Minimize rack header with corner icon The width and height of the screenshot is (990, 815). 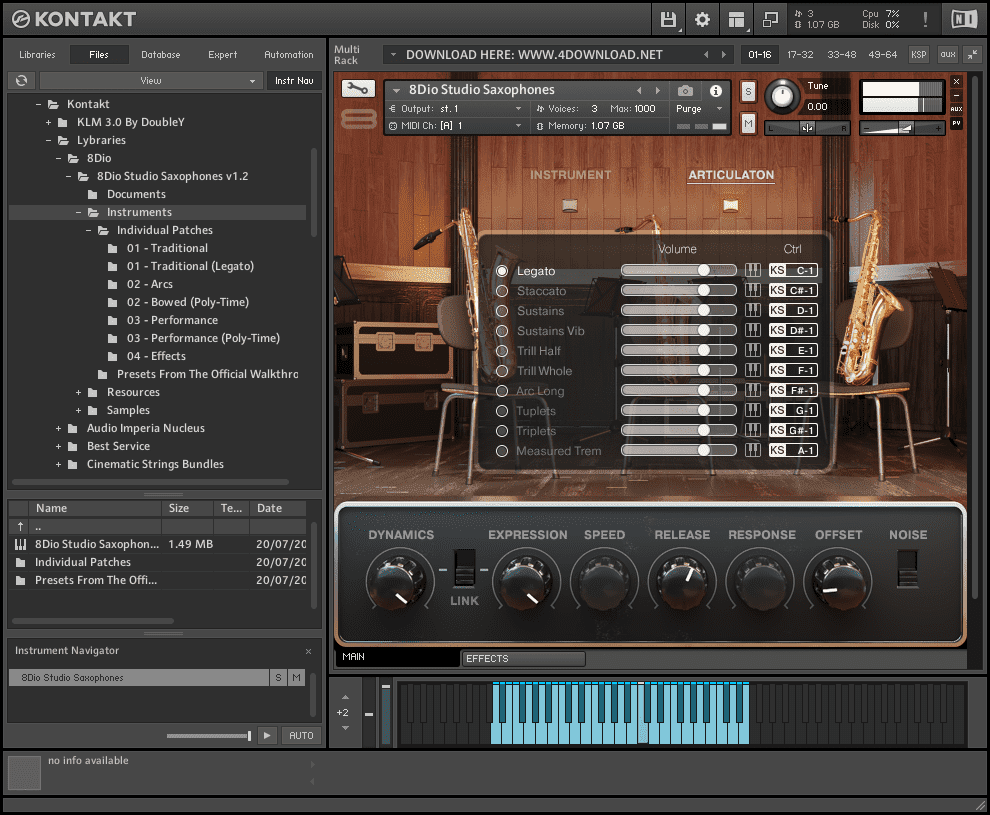coord(972,55)
